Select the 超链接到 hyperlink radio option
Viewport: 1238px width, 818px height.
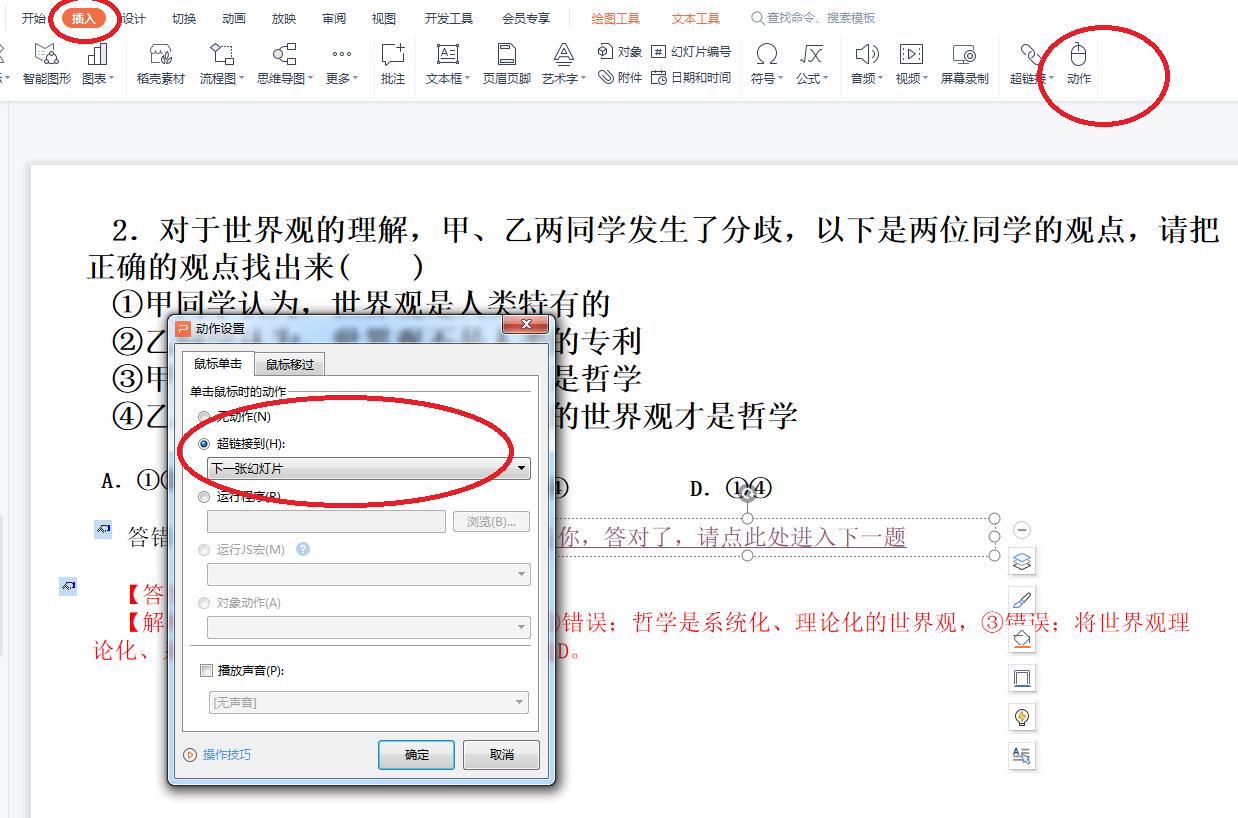click(x=204, y=441)
